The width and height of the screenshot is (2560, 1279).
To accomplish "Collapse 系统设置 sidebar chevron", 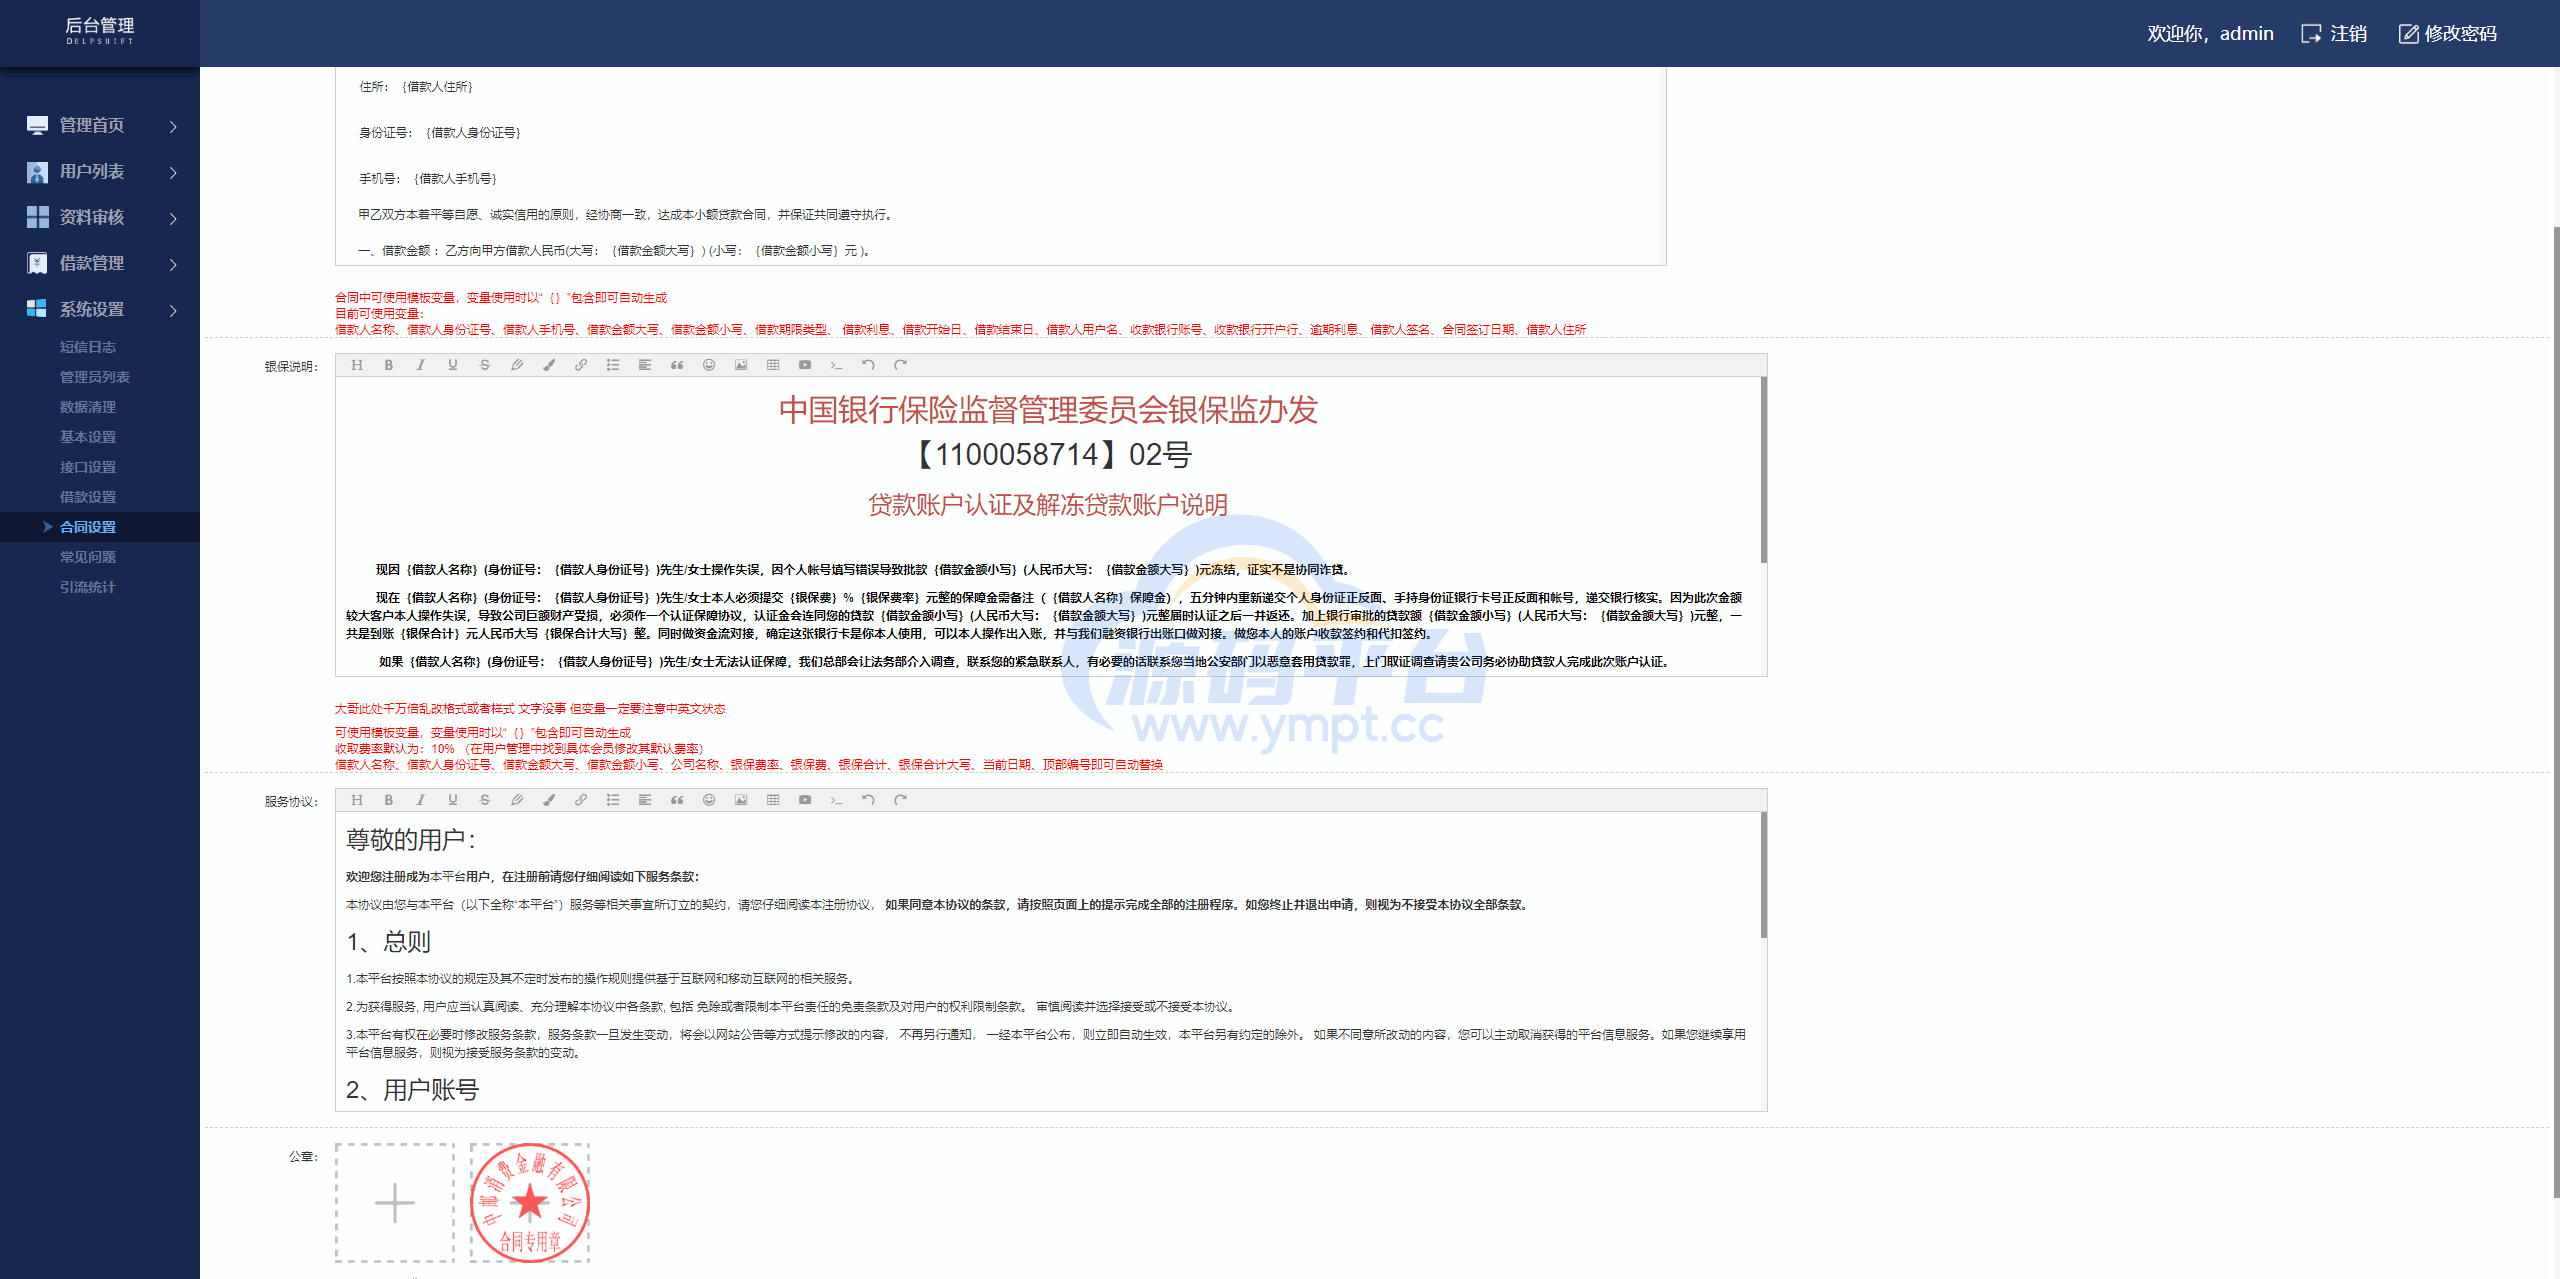I will tap(173, 310).
